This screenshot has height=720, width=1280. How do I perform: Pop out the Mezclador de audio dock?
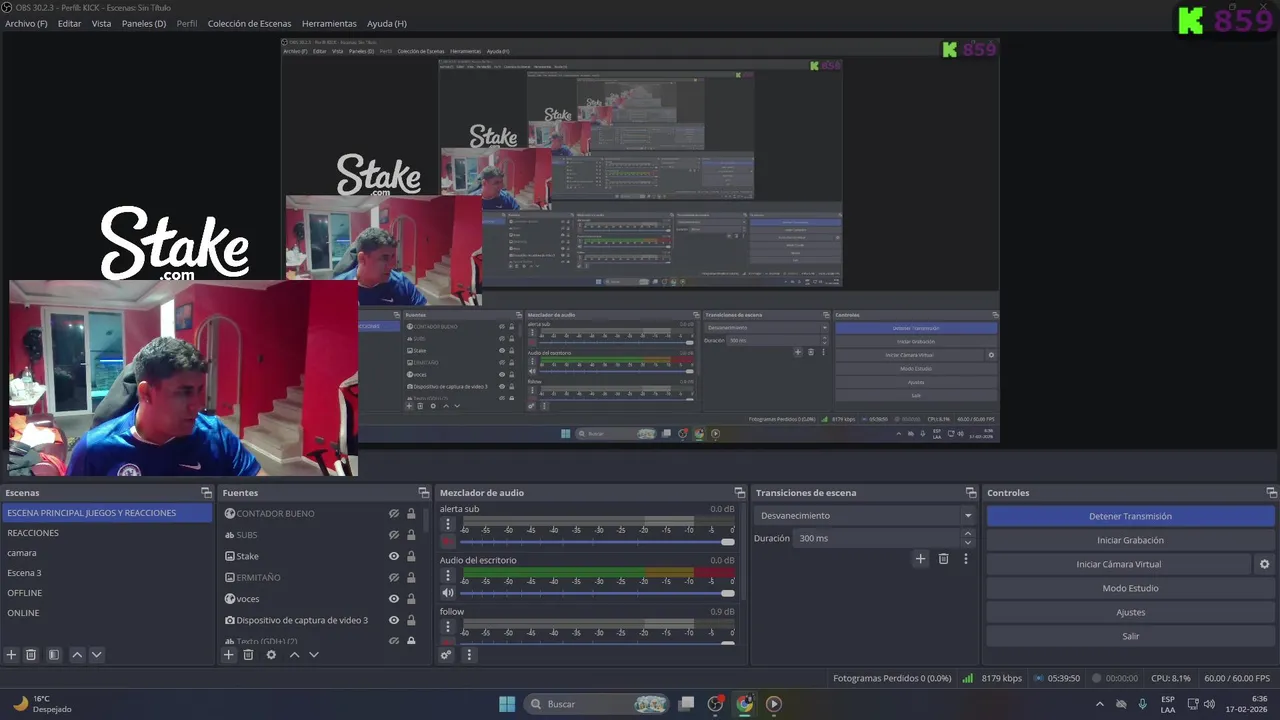740,493
